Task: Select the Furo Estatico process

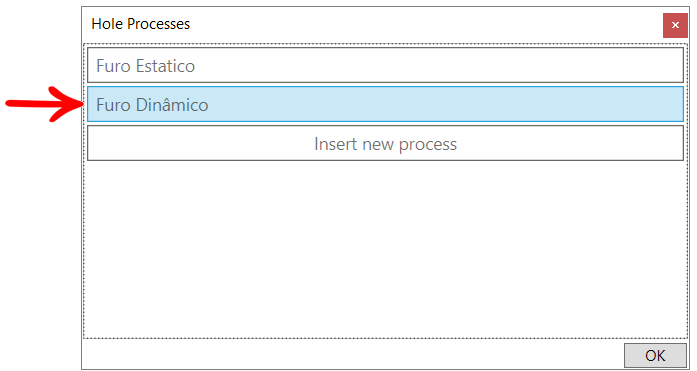Action: click(385, 65)
